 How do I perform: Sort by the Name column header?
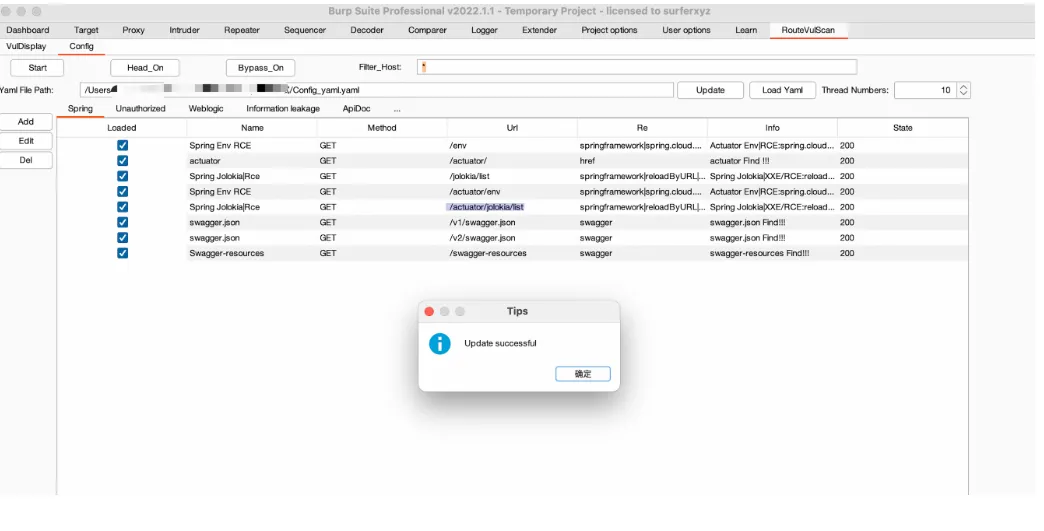252,128
